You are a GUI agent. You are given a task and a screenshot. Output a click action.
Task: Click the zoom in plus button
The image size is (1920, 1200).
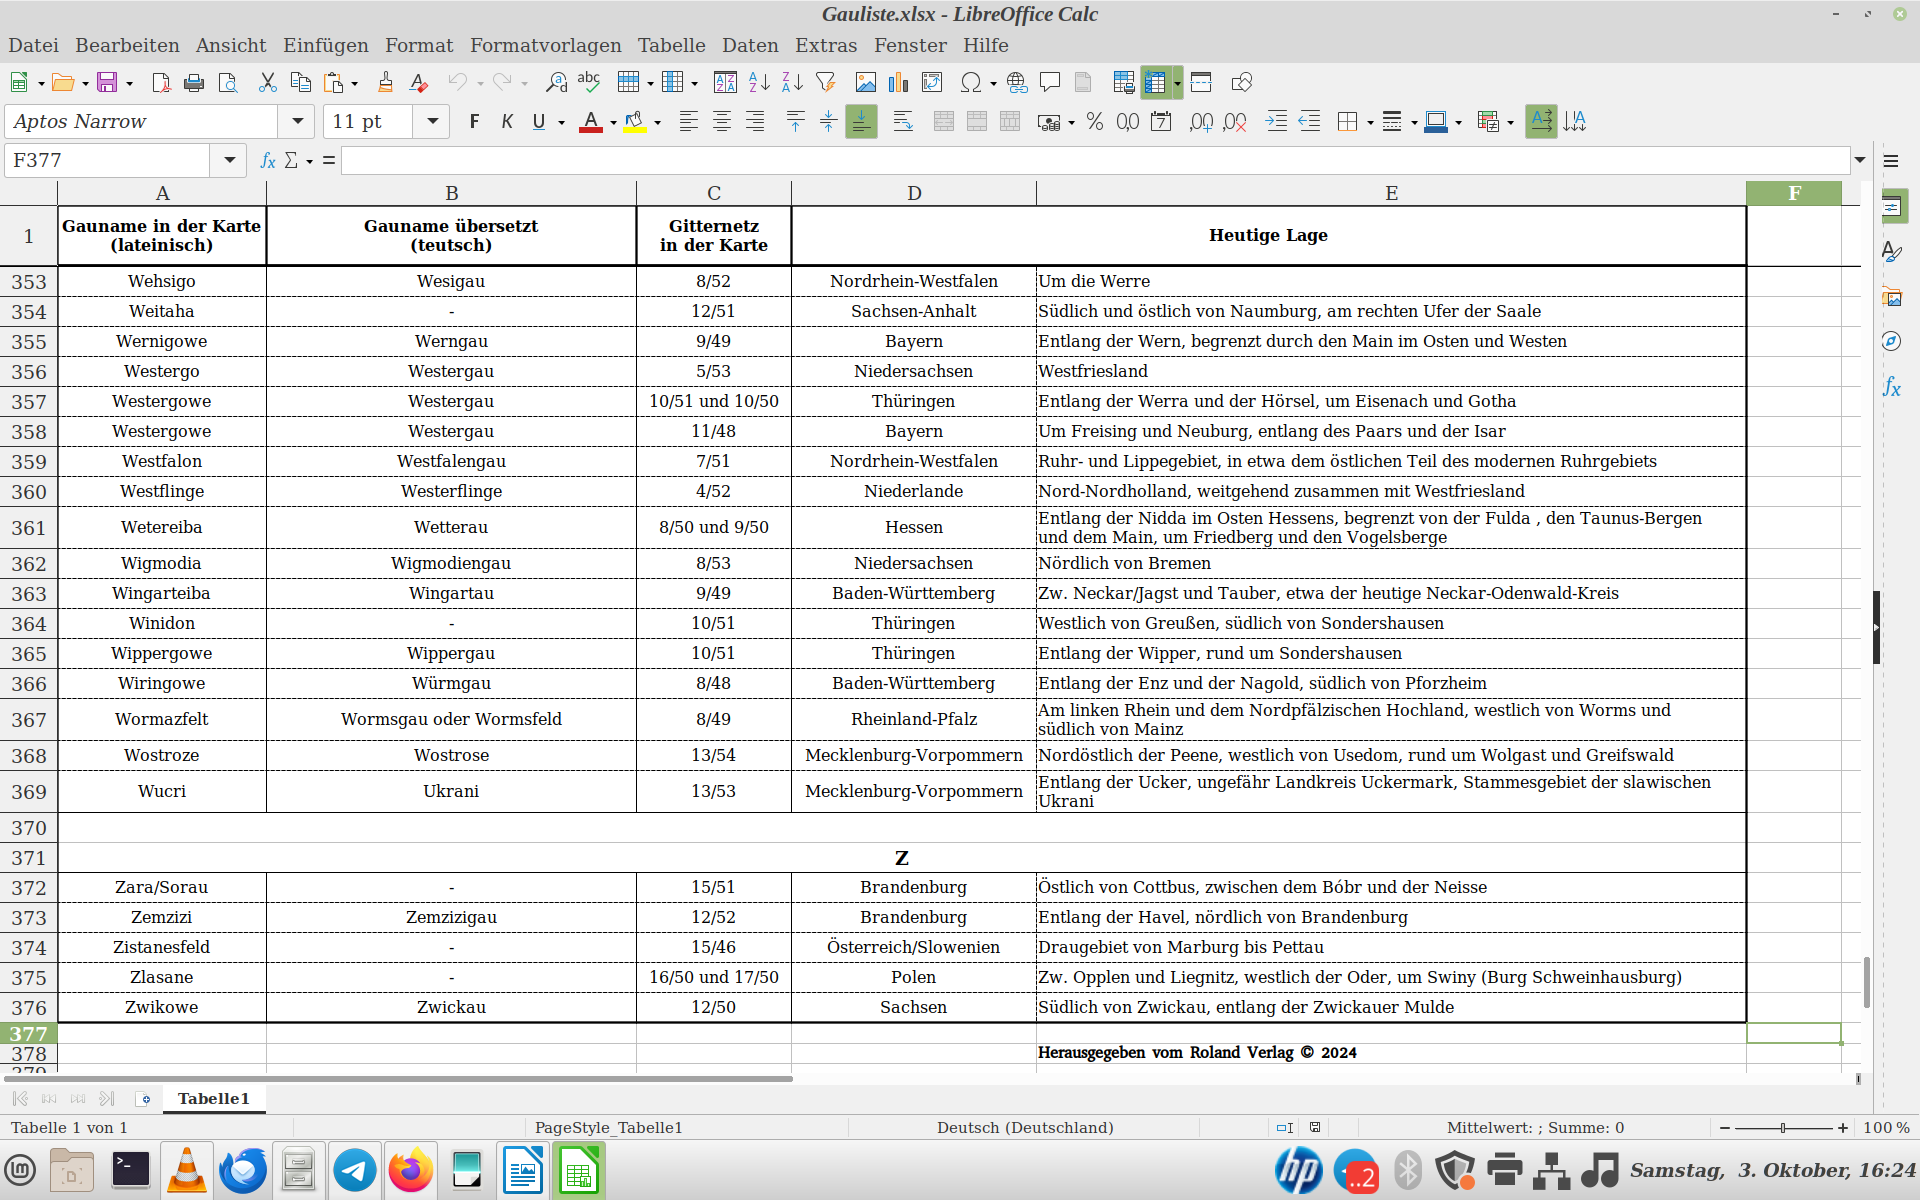point(1842,1128)
